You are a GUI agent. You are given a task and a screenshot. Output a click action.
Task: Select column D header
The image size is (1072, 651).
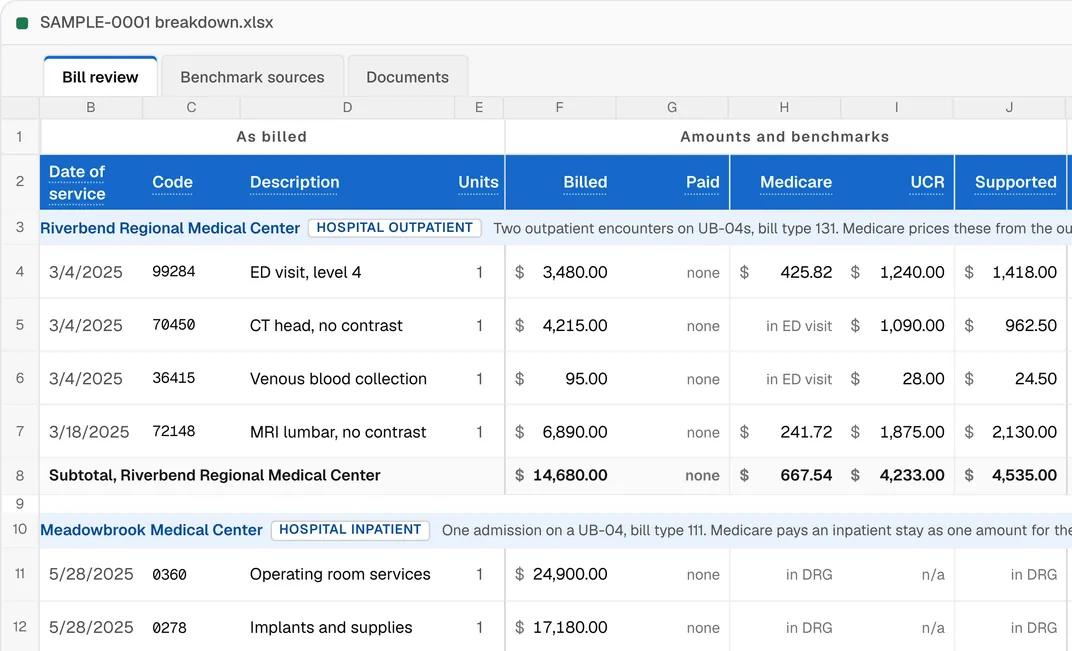point(347,107)
